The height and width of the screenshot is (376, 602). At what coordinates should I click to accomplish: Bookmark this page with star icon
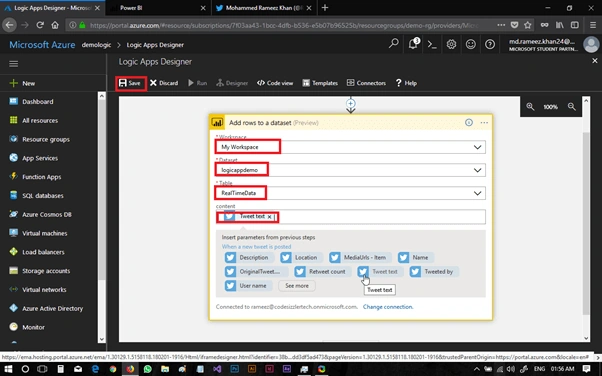click(528, 25)
